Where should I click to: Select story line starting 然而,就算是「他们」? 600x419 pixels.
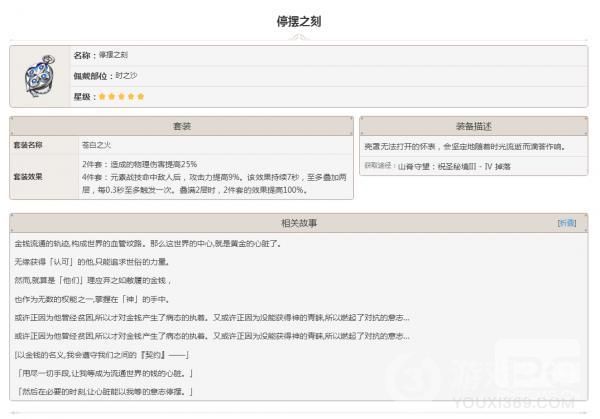coord(93,280)
